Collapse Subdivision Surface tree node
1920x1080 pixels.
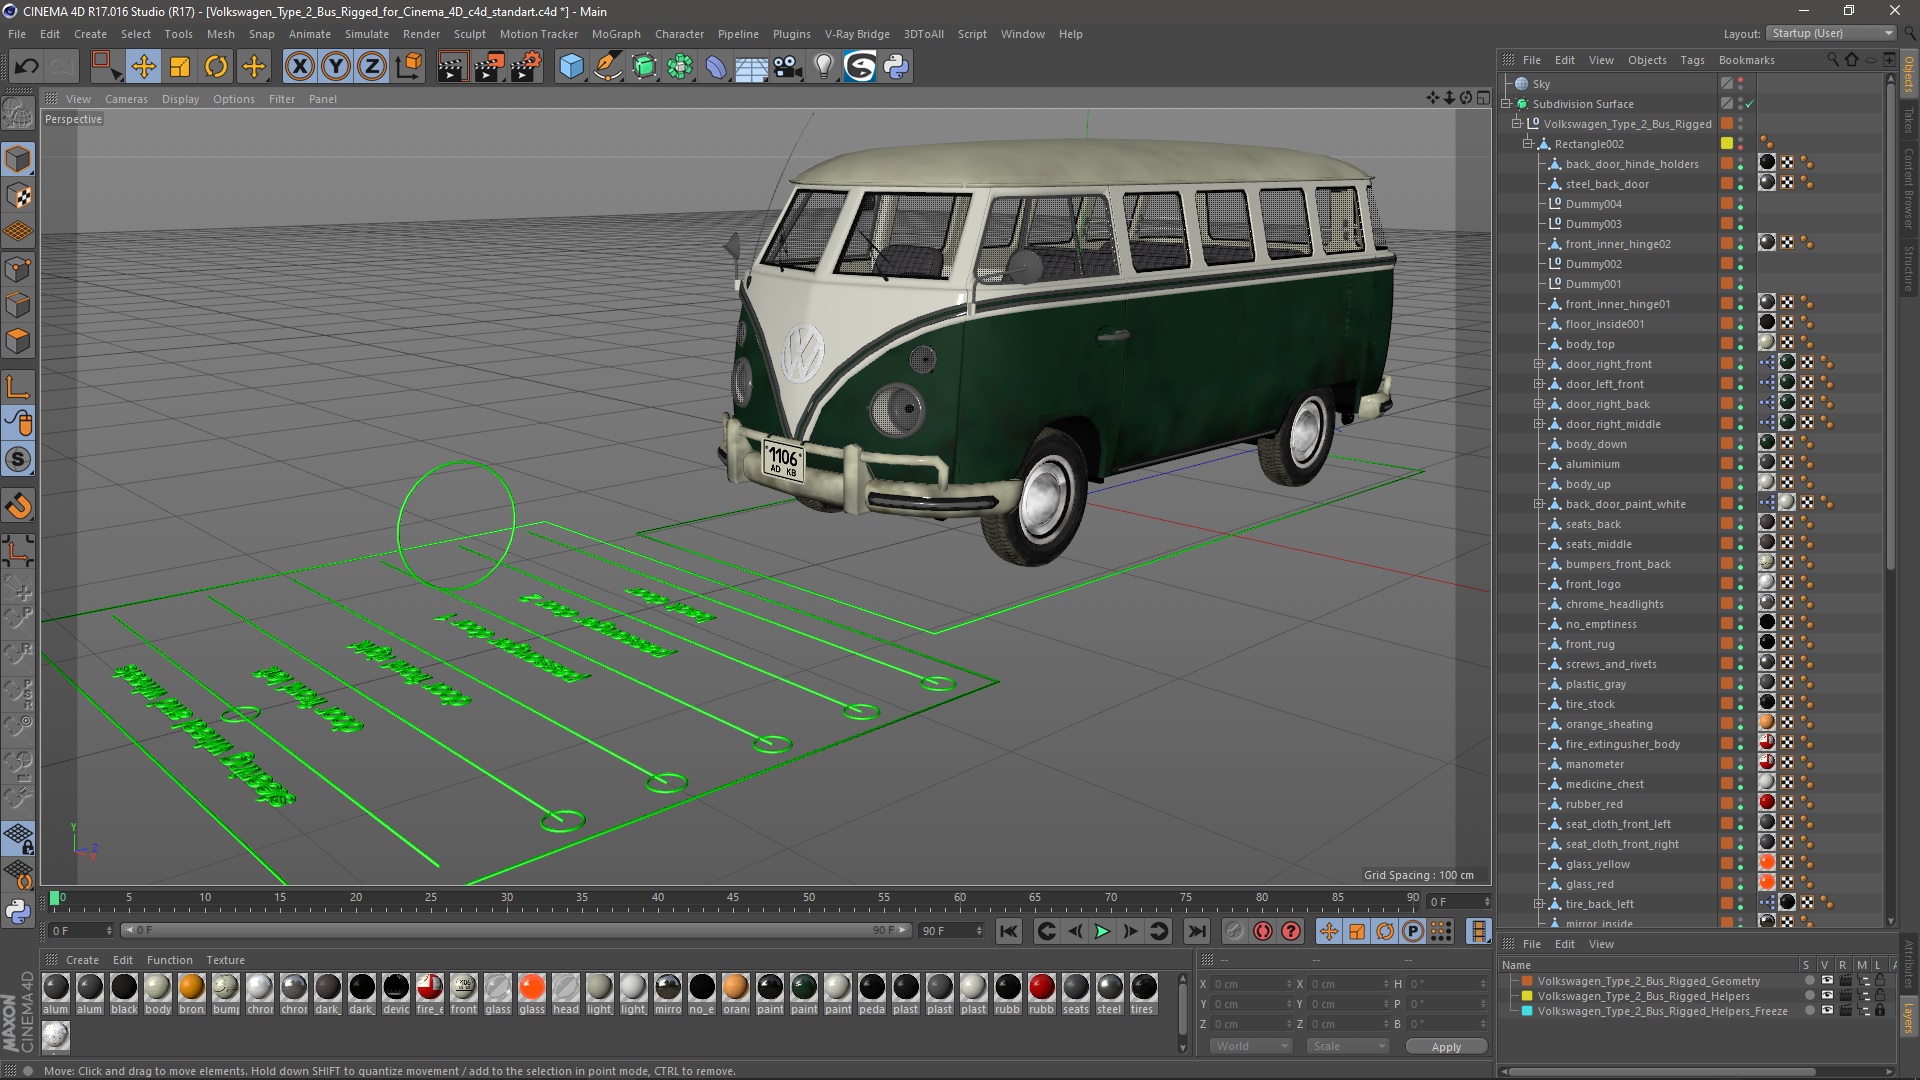pyautogui.click(x=1506, y=104)
